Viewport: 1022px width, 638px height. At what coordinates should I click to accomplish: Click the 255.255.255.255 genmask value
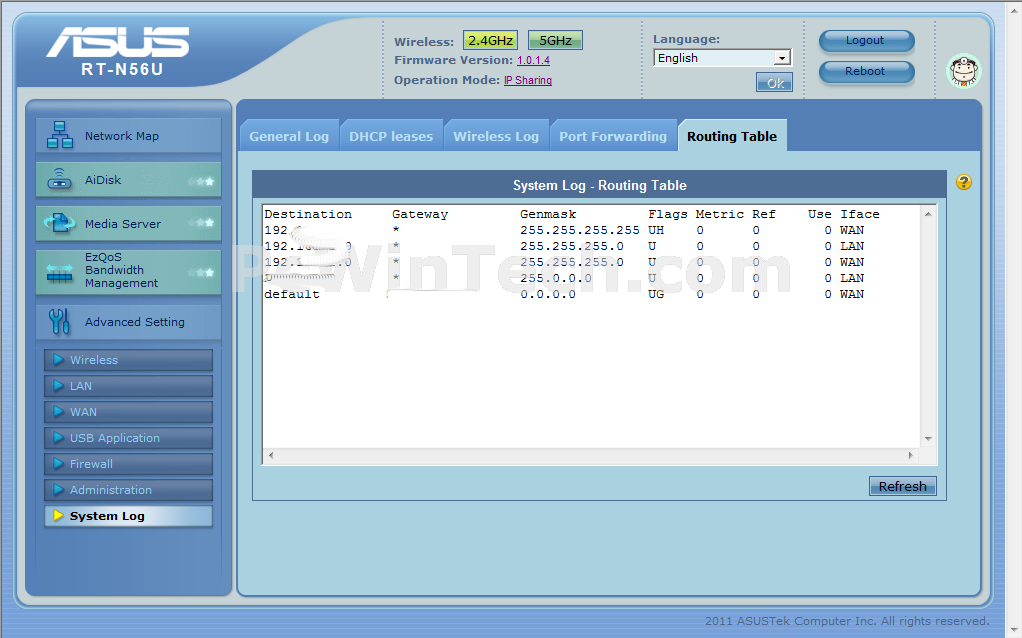[579, 230]
